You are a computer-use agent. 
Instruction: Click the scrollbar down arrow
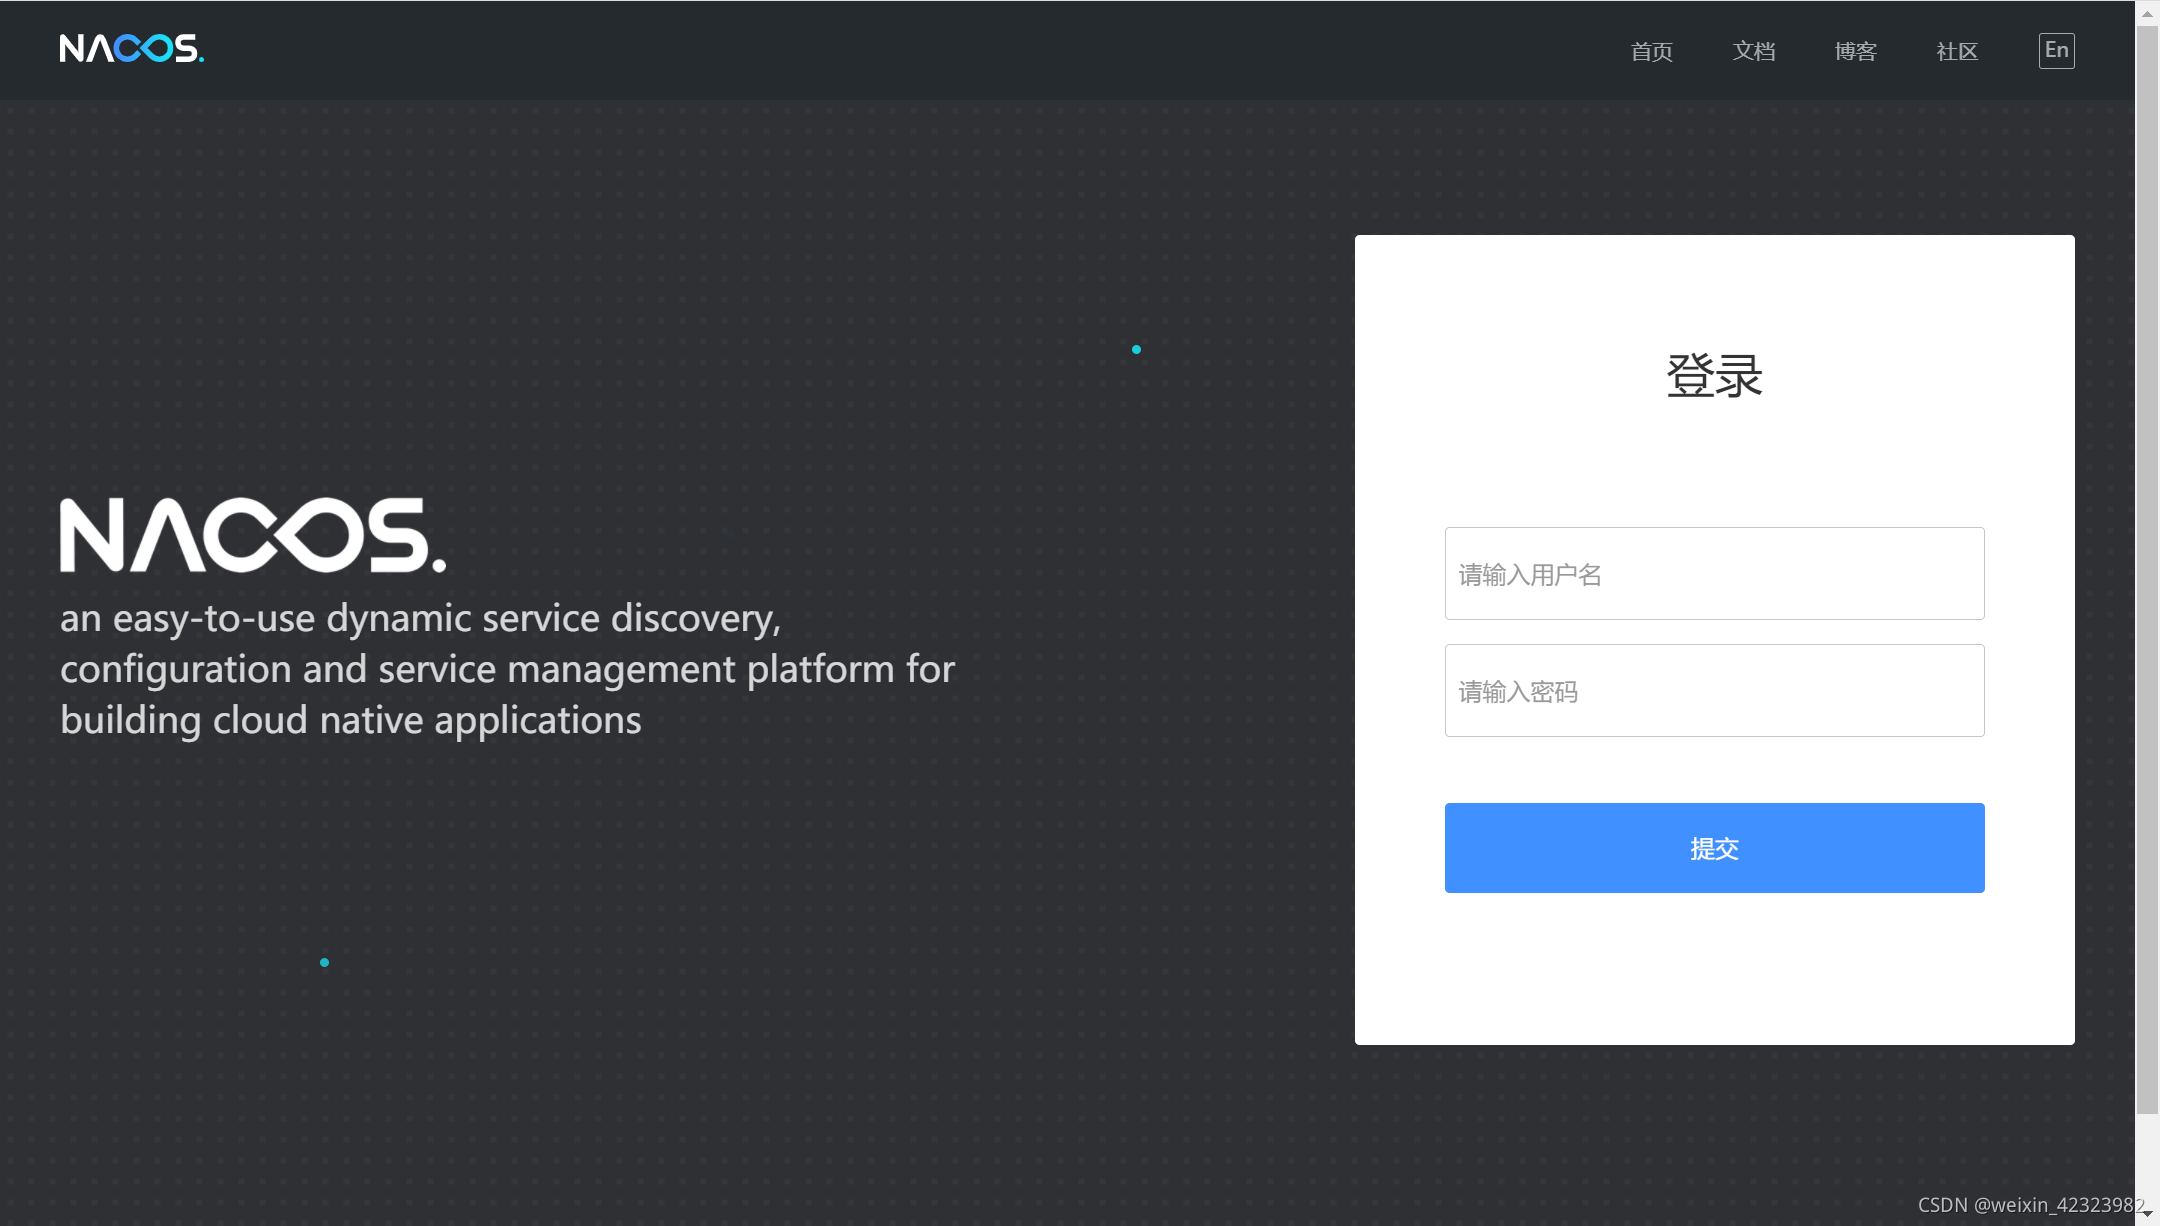(2147, 1213)
